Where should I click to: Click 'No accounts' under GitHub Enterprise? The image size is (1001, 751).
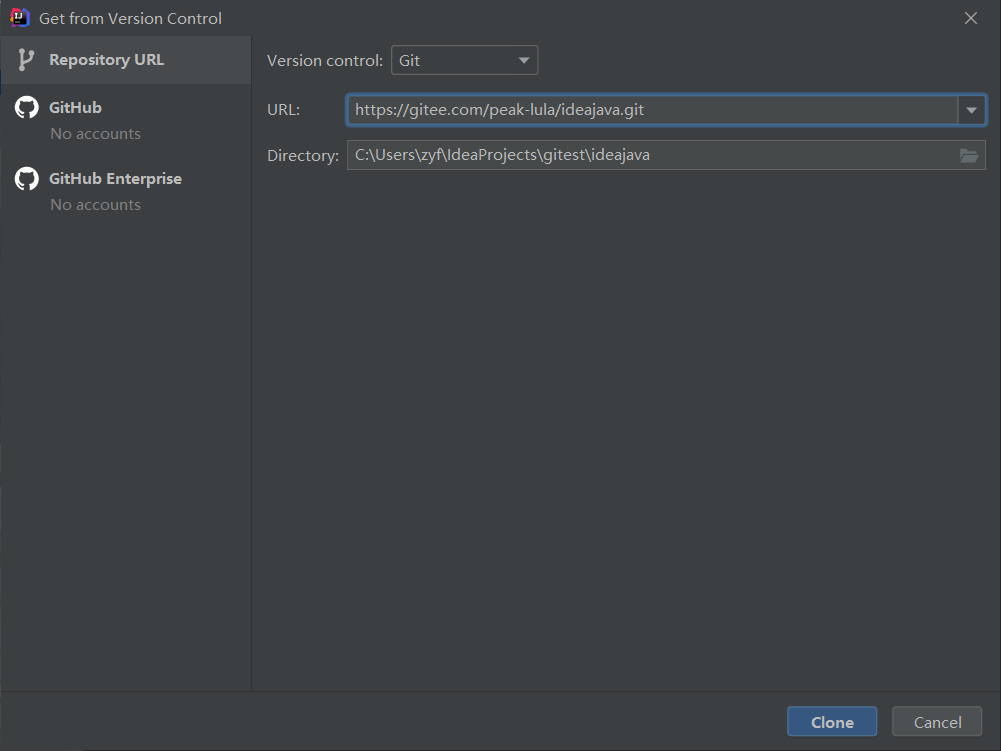coord(96,204)
